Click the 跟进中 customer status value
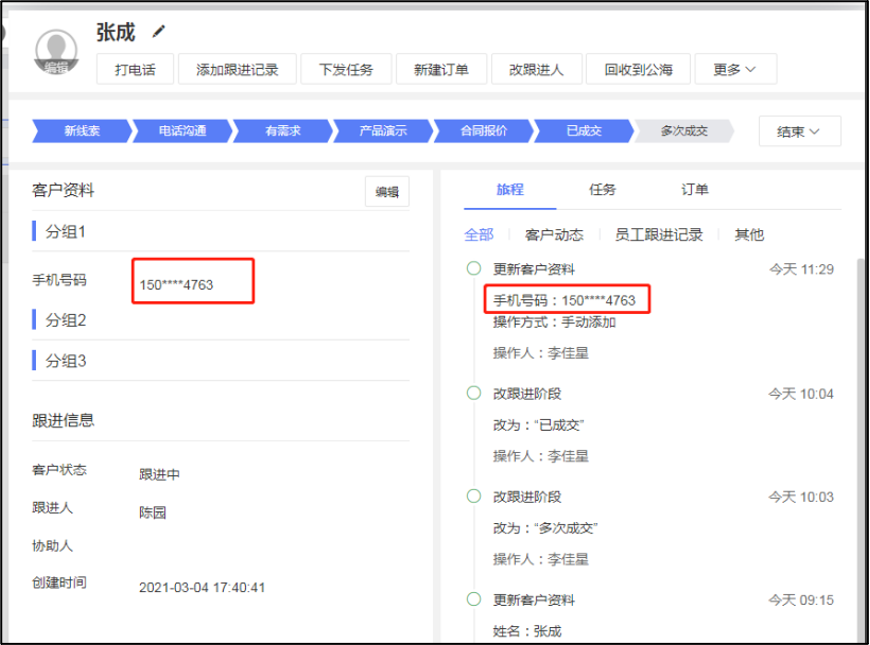This screenshot has height=645, width=870. [159, 475]
